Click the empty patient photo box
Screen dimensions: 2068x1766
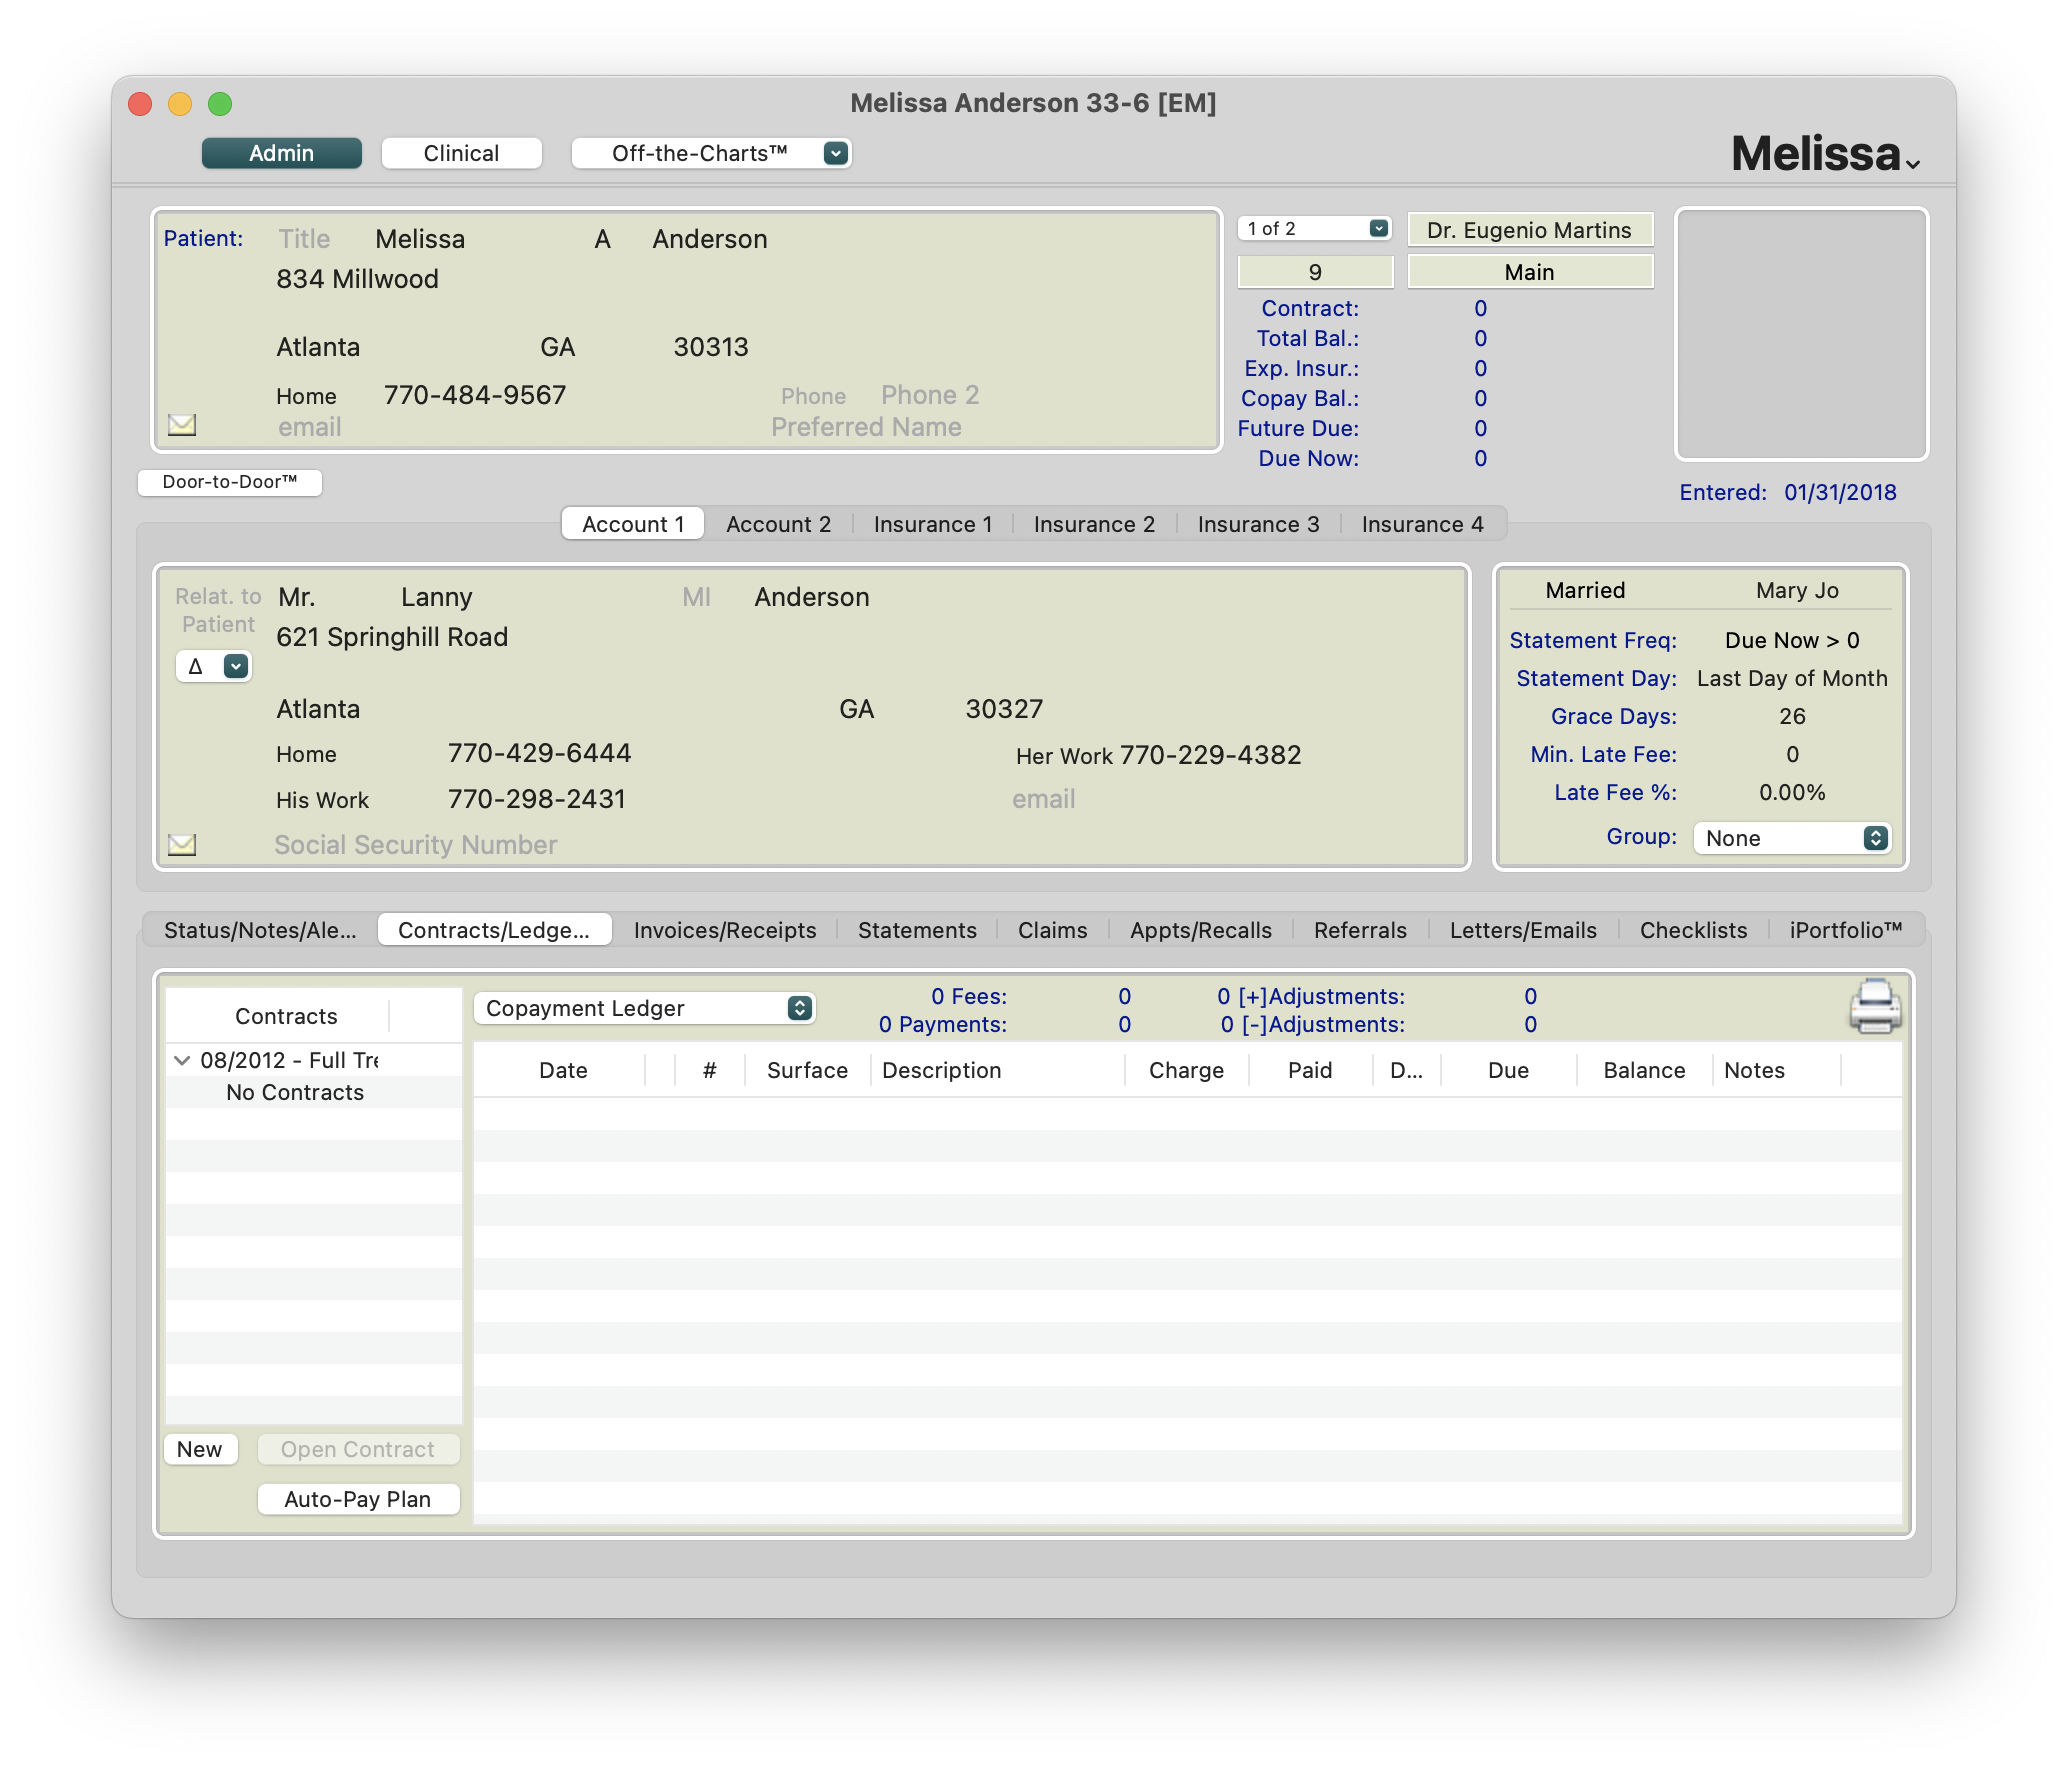click(x=1801, y=334)
